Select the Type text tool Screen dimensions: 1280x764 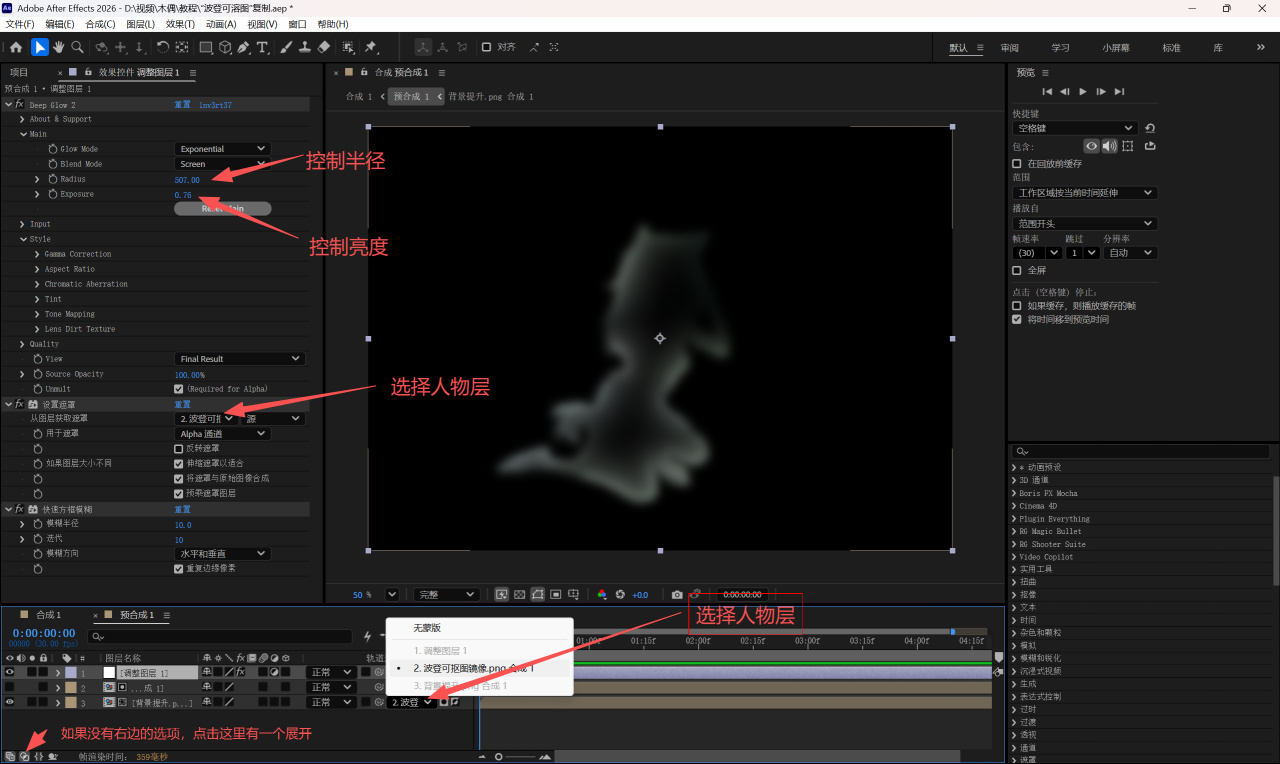tap(262, 47)
